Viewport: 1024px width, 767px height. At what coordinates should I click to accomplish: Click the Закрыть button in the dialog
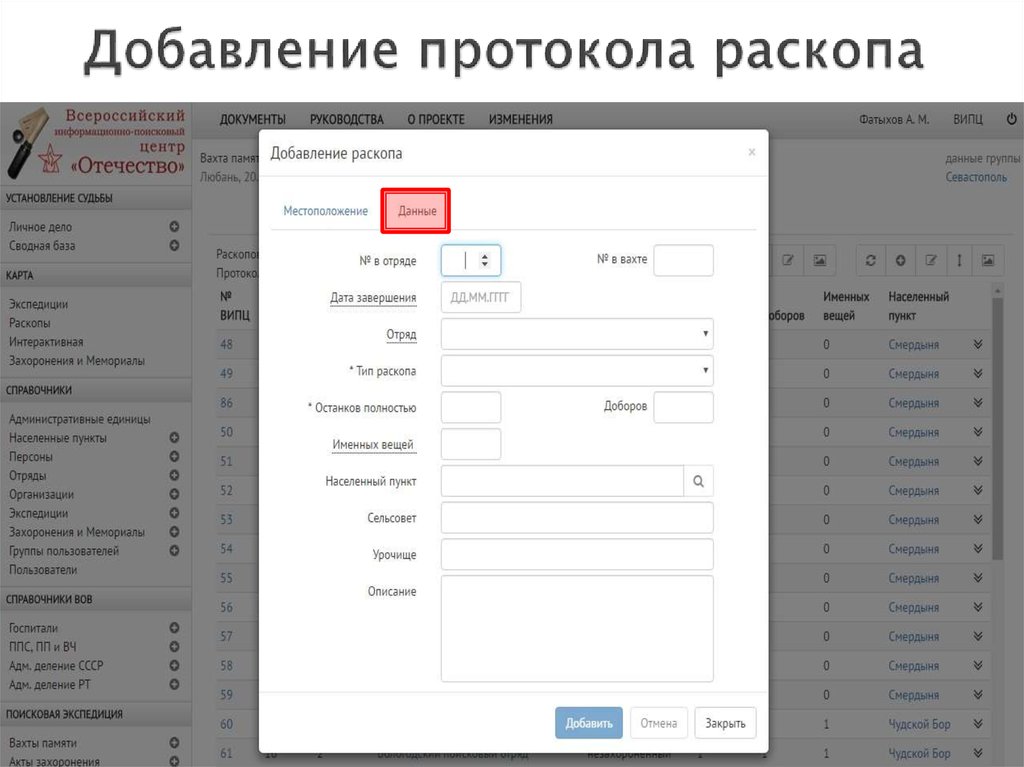point(725,722)
